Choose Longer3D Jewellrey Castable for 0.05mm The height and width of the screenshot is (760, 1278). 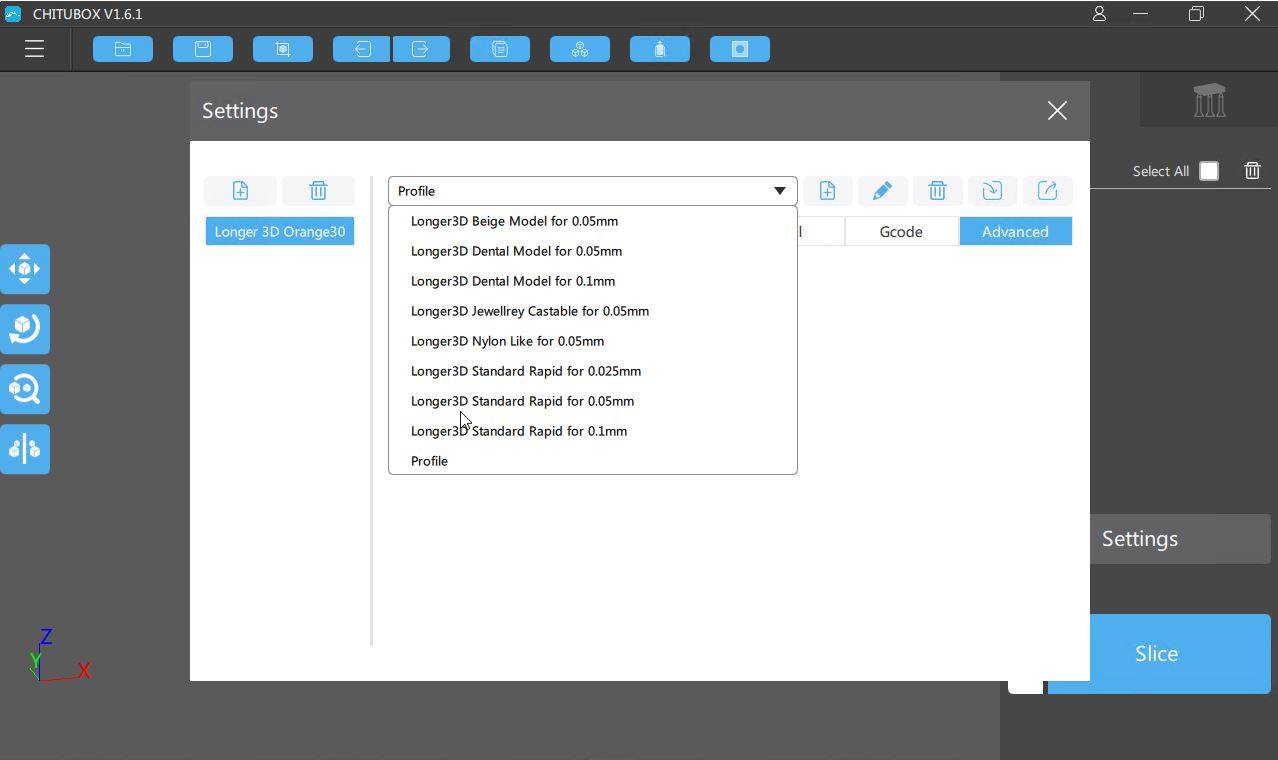click(592, 311)
